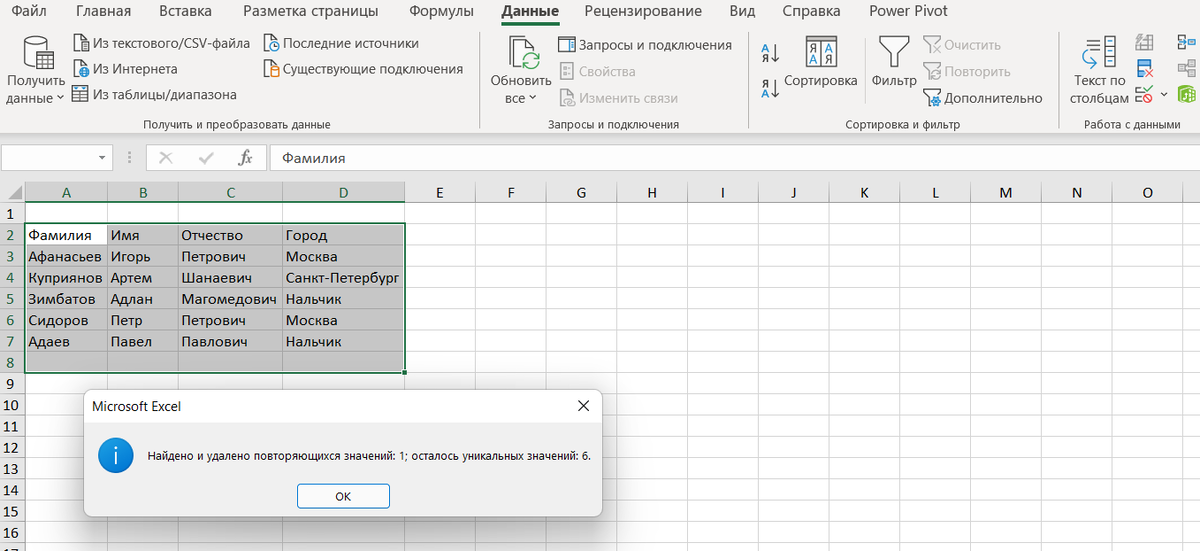Click cell containing Магомедович
Image resolution: width=1200 pixels, height=551 pixels.
tap(230, 299)
